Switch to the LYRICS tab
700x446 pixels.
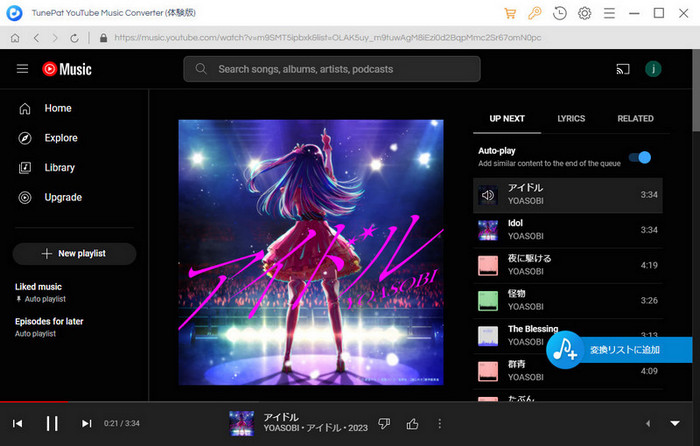pos(571,119)
